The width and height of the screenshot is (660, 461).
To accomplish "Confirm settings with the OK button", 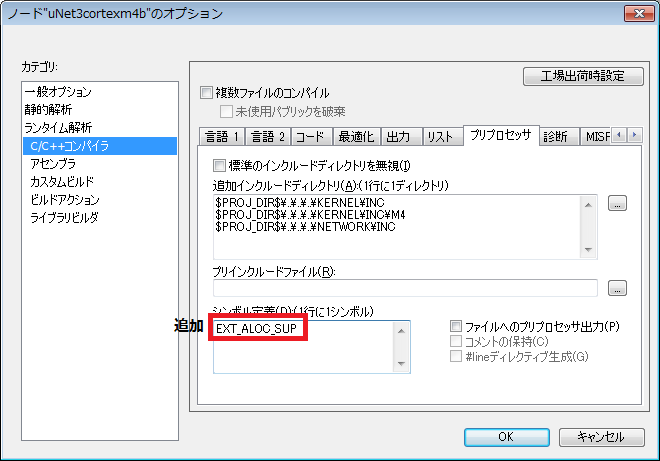I will 506,437.
